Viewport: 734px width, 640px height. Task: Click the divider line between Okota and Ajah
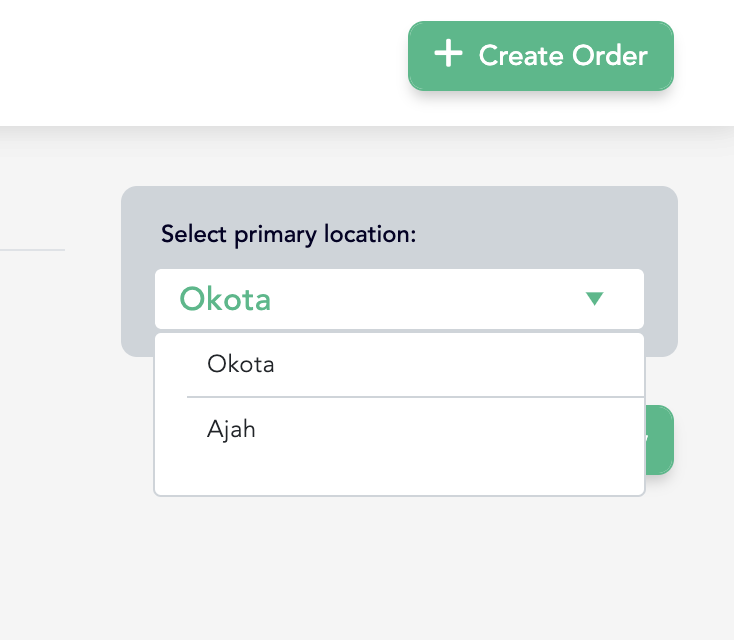coord(400,397)
